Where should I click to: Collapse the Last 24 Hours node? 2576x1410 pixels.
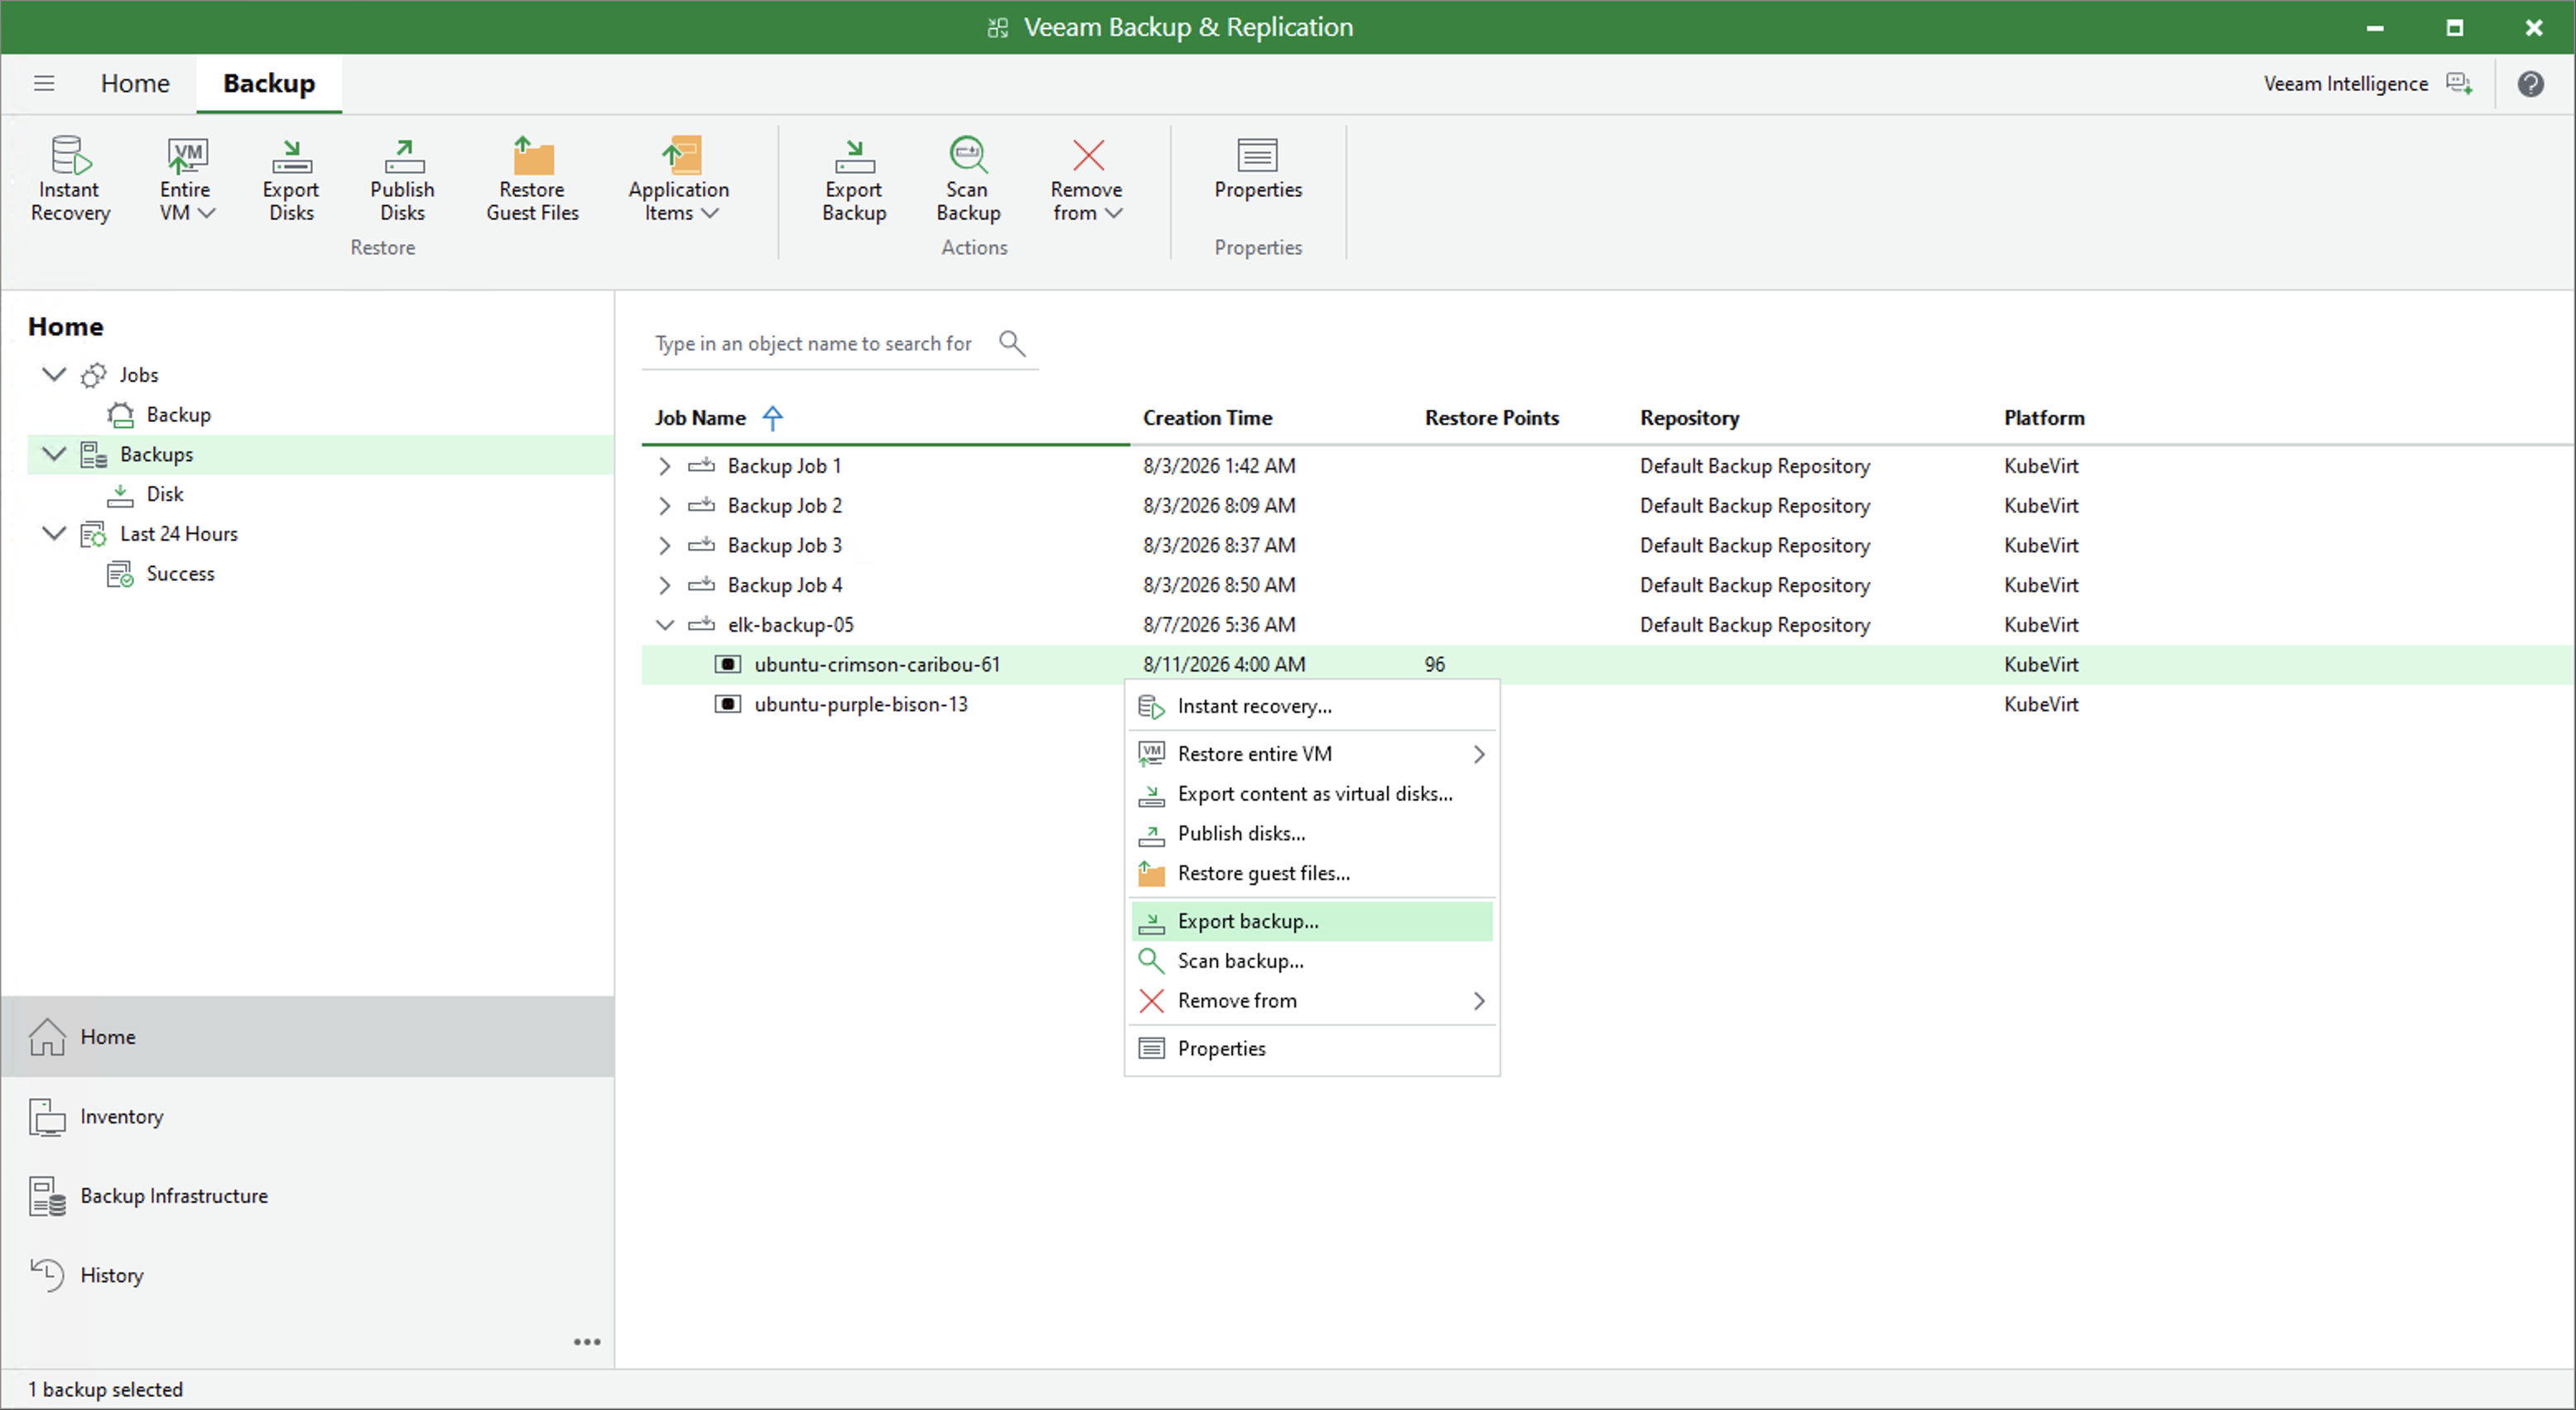tap(54, 533)
